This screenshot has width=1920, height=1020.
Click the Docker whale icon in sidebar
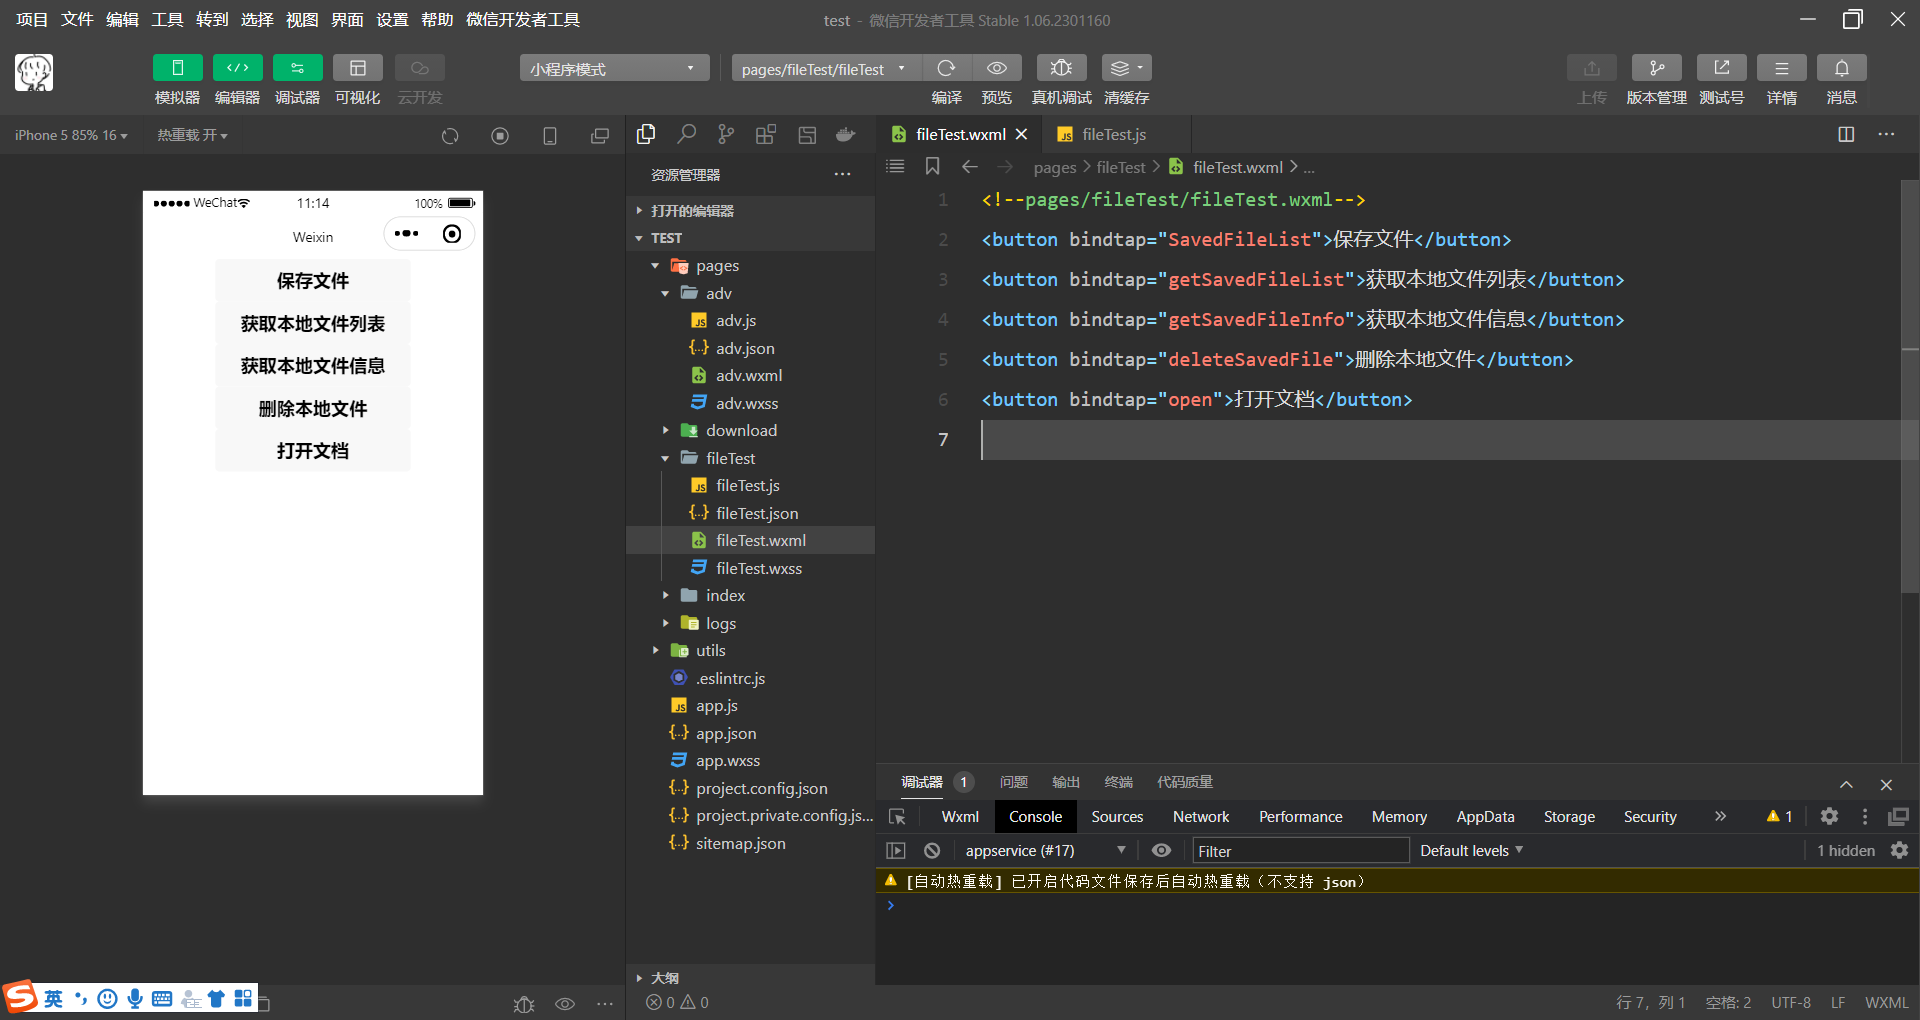(x=846, y=134)
